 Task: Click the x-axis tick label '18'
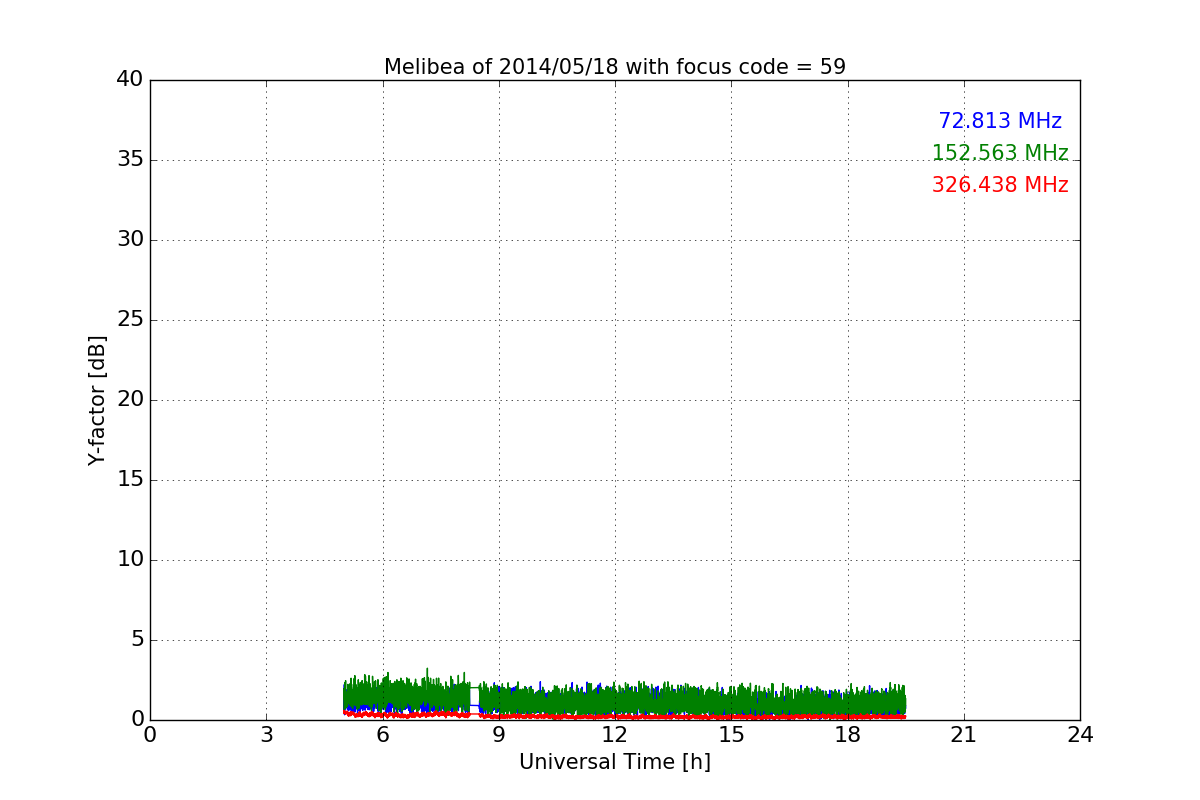848,735
